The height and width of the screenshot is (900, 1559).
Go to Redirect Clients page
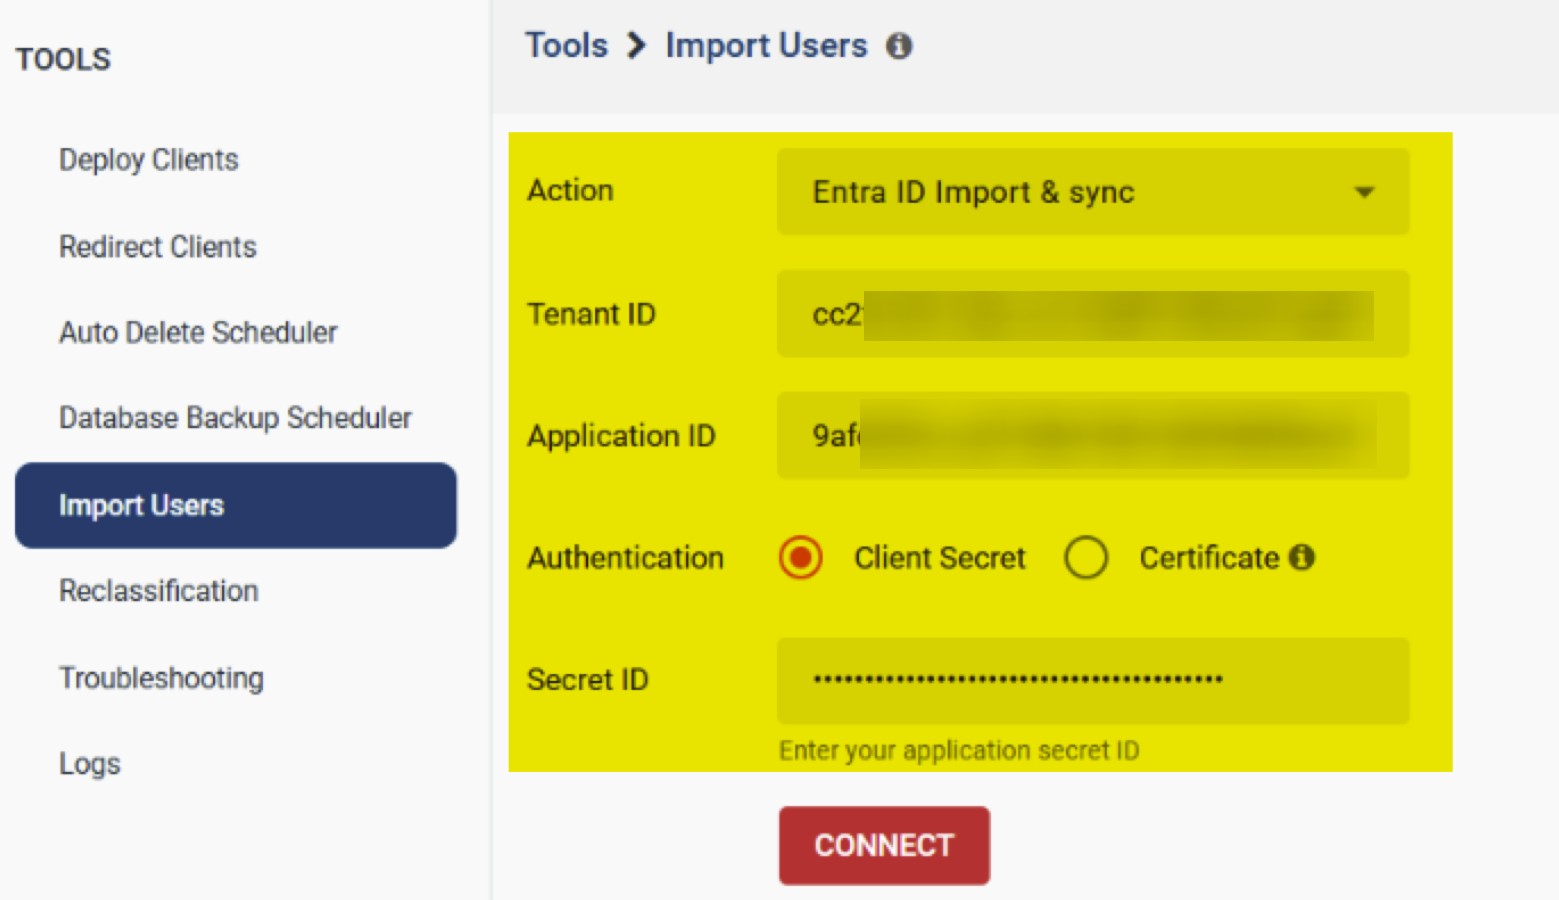158,247
